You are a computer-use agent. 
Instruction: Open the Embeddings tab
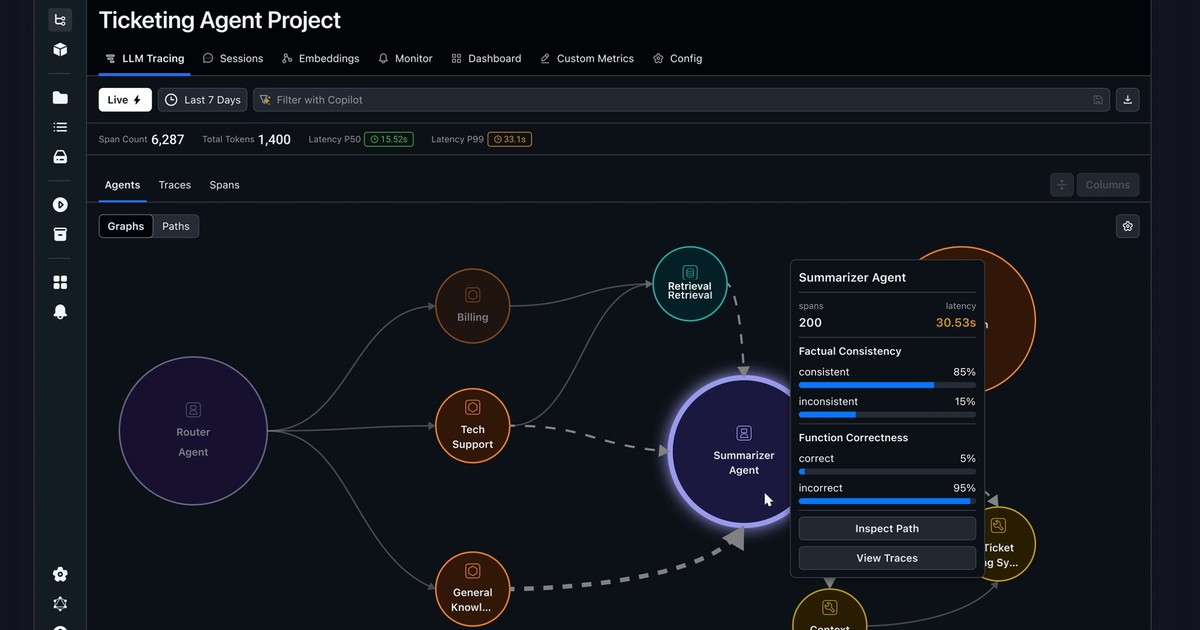point(320,59)
